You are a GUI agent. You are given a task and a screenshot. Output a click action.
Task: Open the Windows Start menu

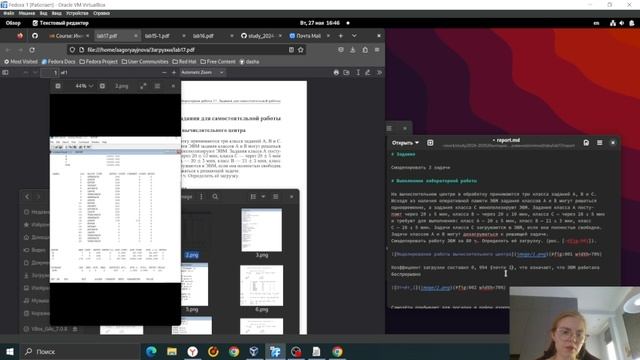coord(10,351)
